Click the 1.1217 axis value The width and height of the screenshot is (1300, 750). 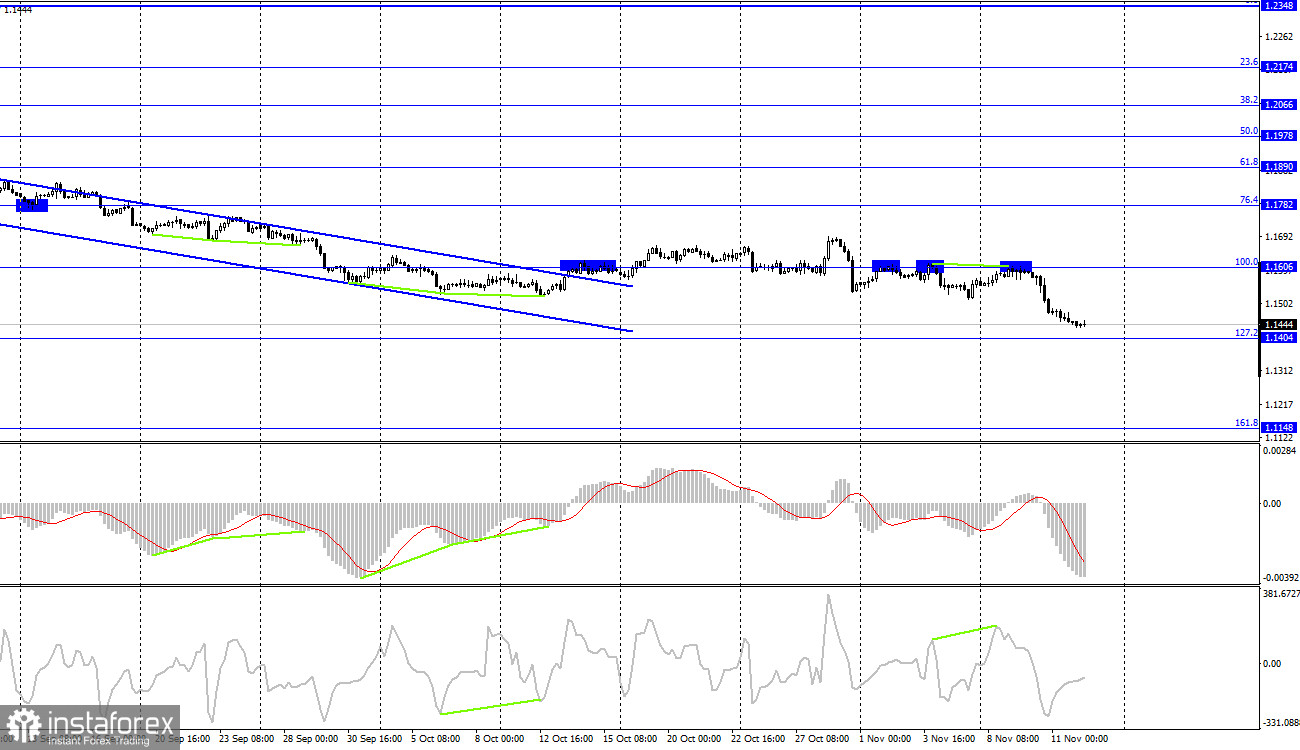click(1281, 405)
